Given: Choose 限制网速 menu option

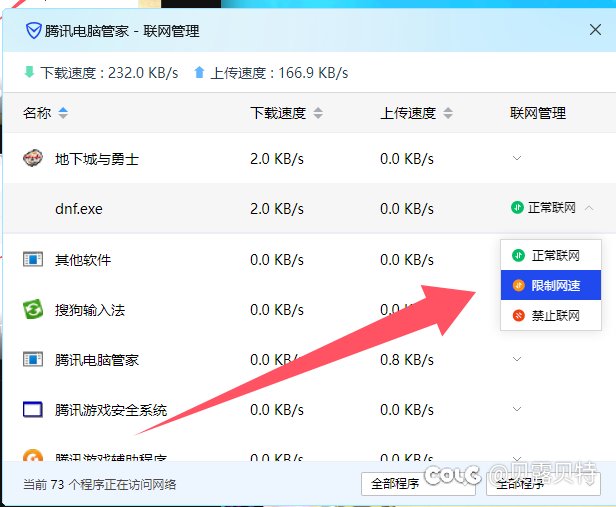Looking at the screenshot, I should tap(551, 285).
